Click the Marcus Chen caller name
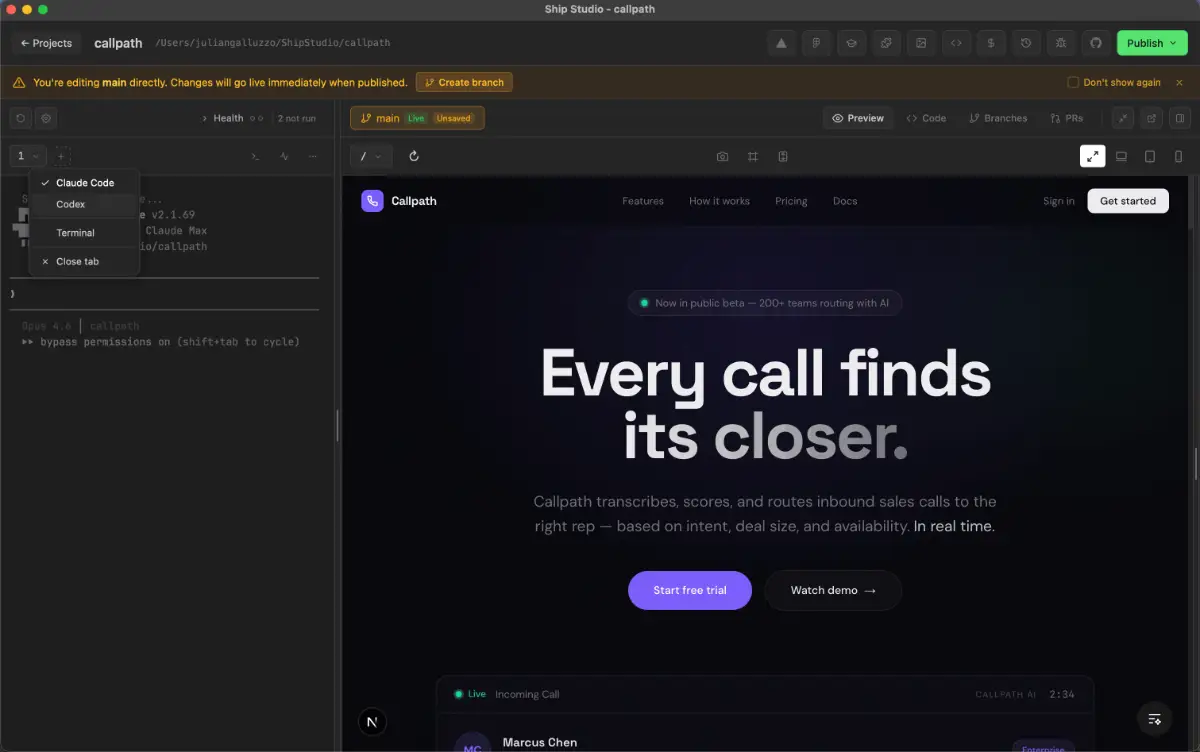 (x=540, y=743)
